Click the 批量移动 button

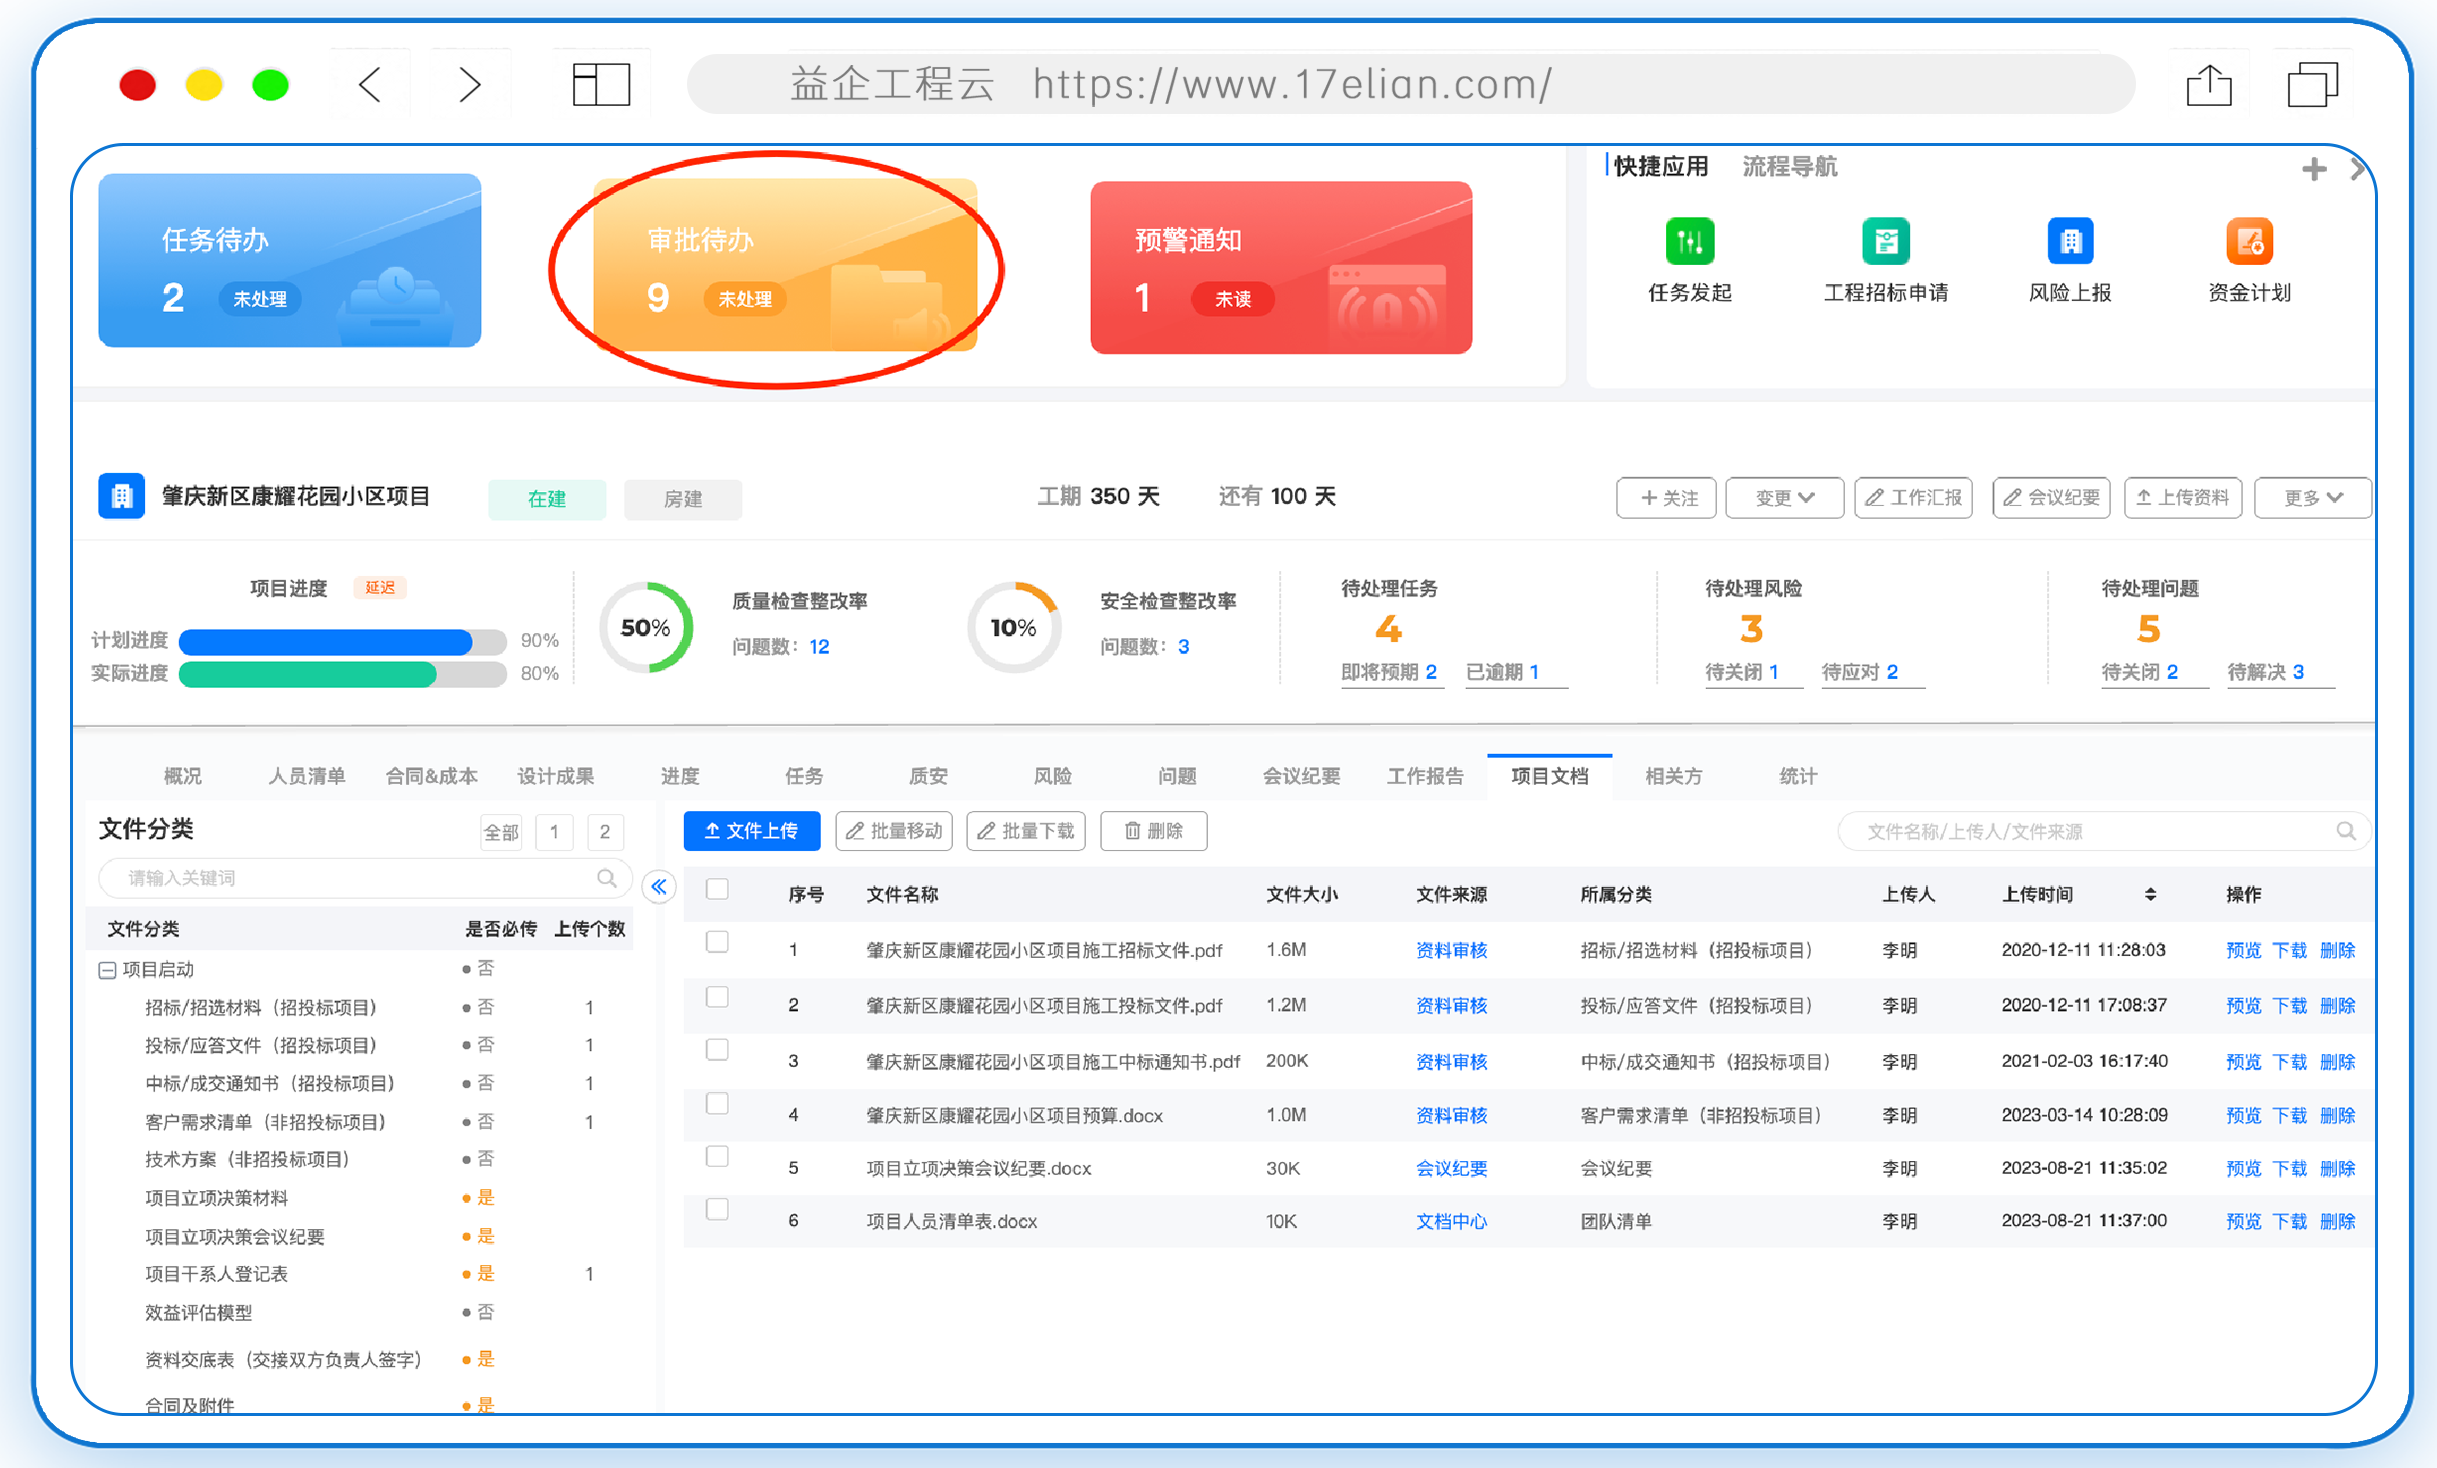(x=894, y=831)
